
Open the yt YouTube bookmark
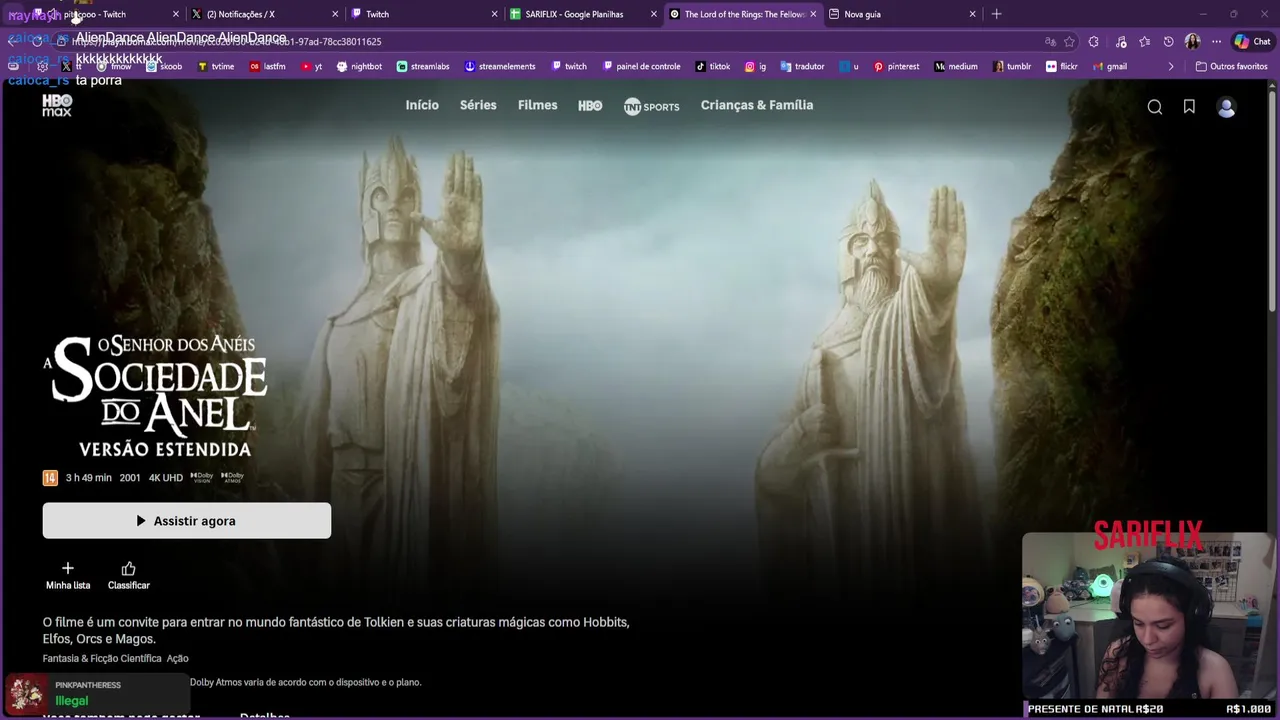(x=312, y=66)
